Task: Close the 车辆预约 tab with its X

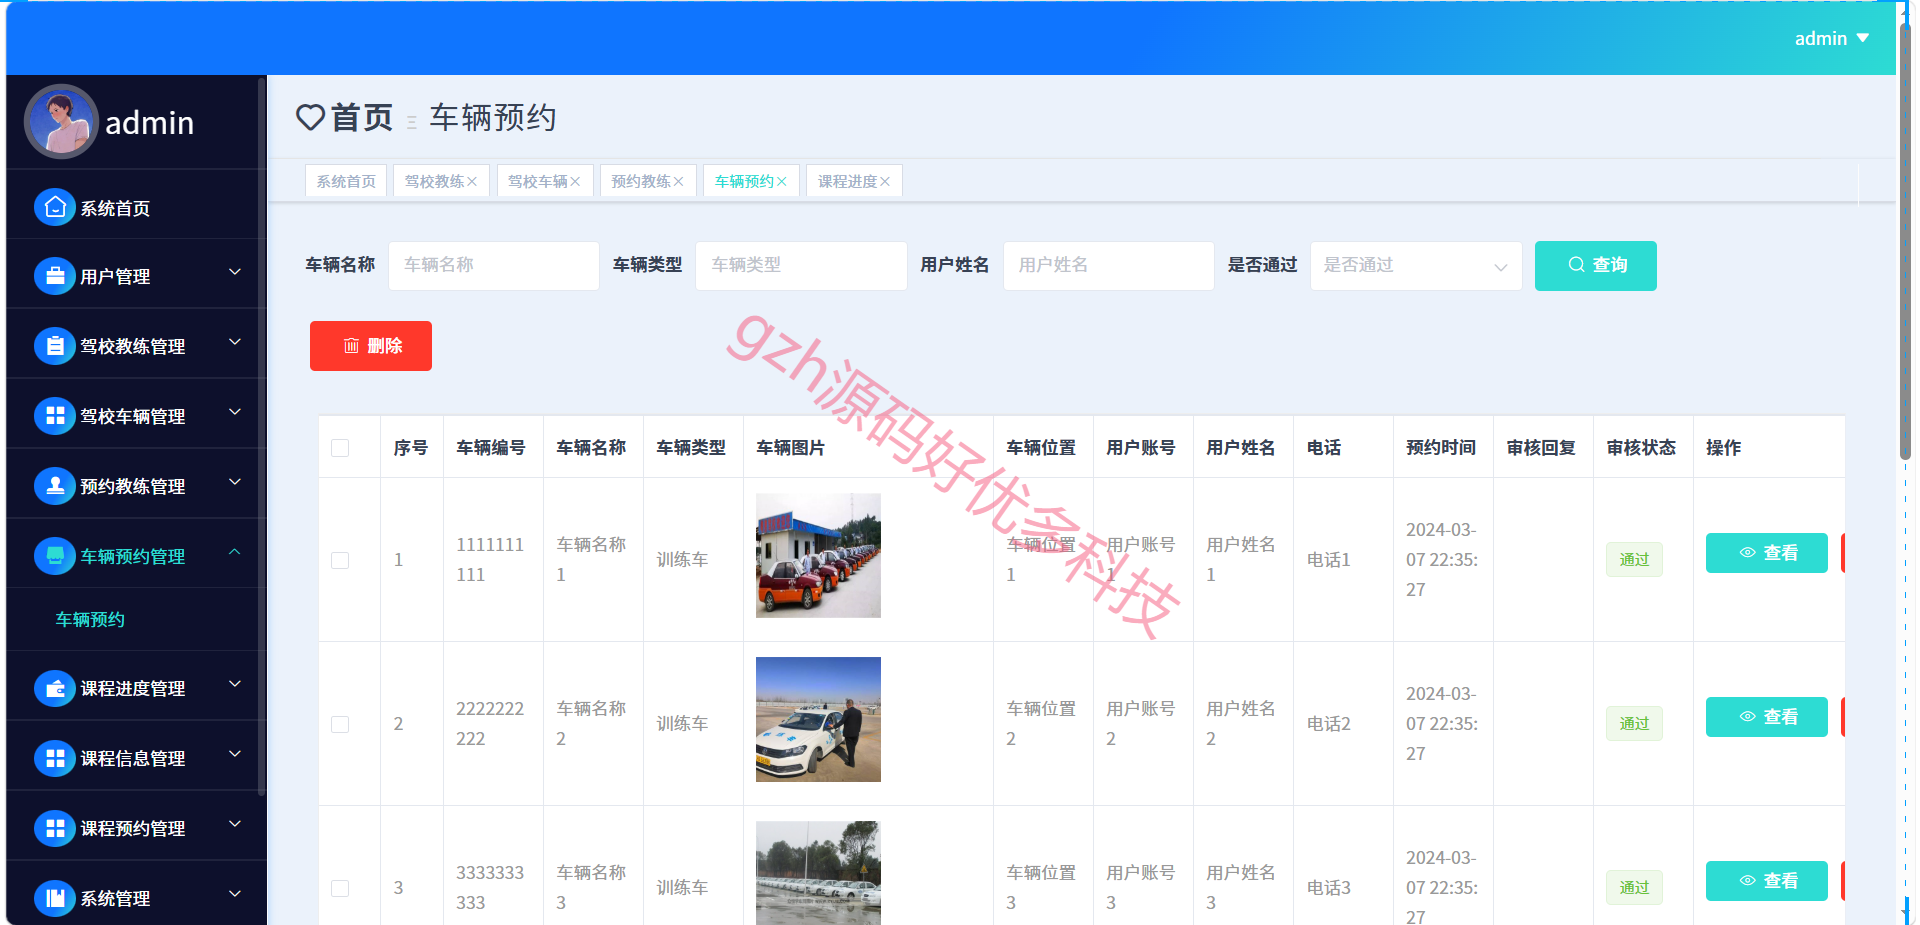Action: (x=781, y=181)
